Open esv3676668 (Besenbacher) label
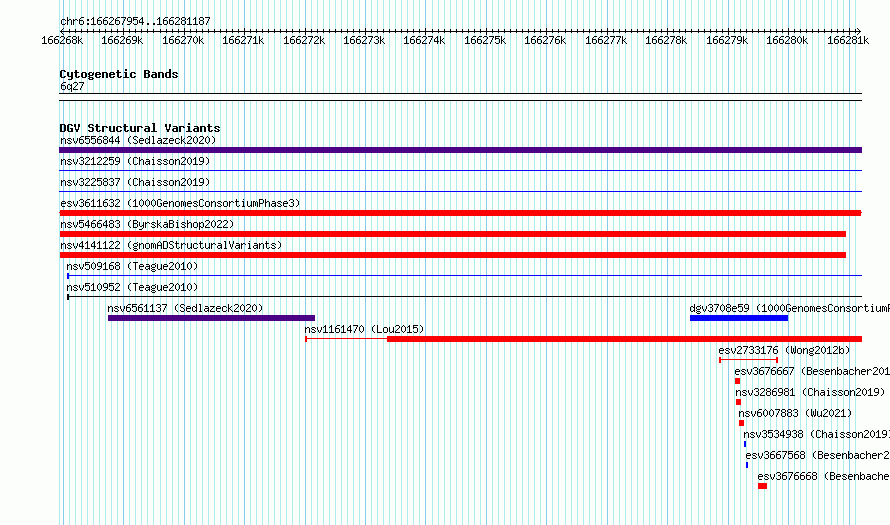 tap(824, 476)
